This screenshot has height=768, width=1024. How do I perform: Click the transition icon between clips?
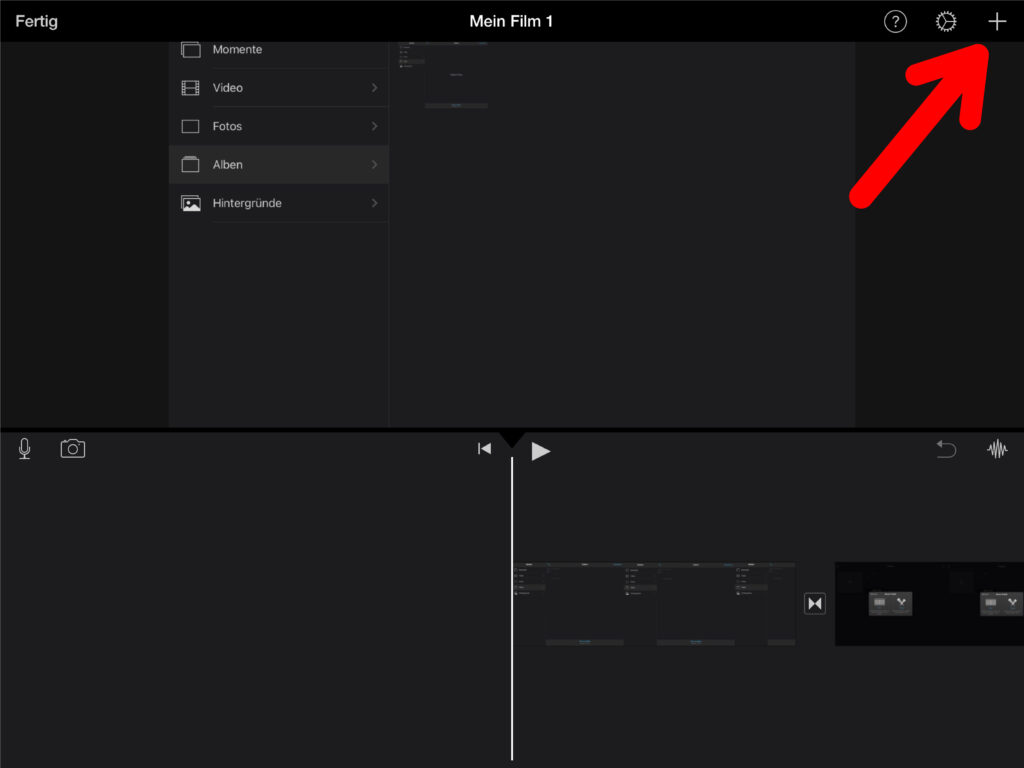tap(815, 604)
